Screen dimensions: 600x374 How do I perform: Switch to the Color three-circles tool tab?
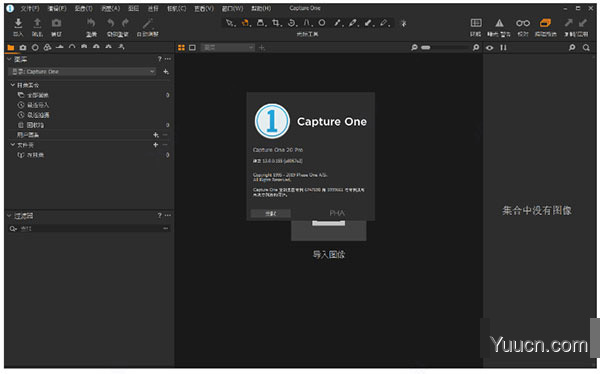(47, 47)
